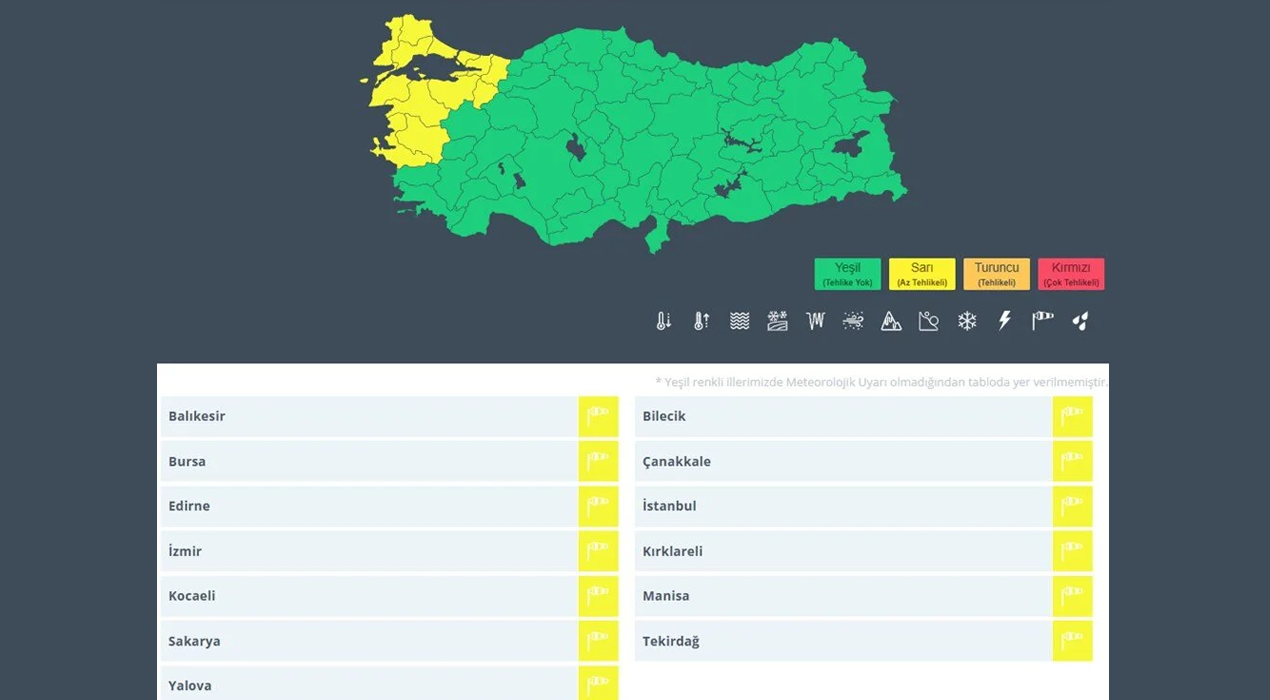Click the Tekirdağ row wind icon
Screen dimensions: 1270x700
coord(1072,641)
